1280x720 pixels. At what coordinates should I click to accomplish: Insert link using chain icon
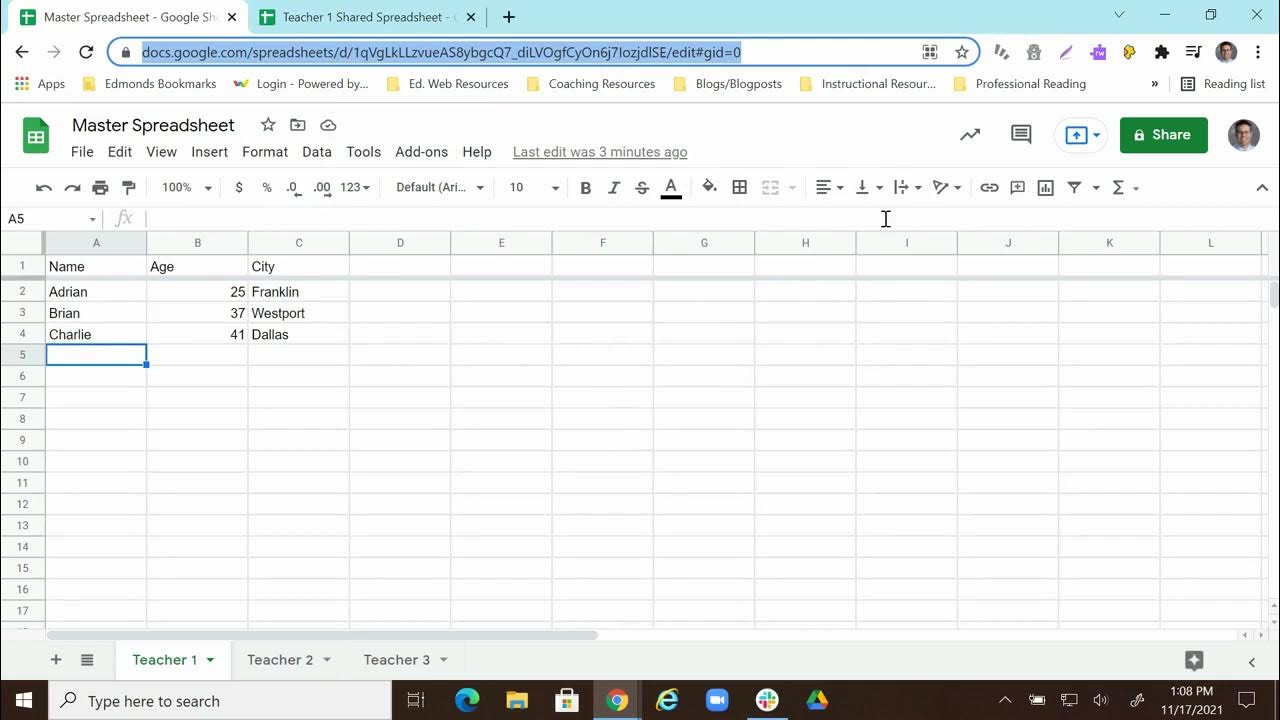click(x=989, y=187)
